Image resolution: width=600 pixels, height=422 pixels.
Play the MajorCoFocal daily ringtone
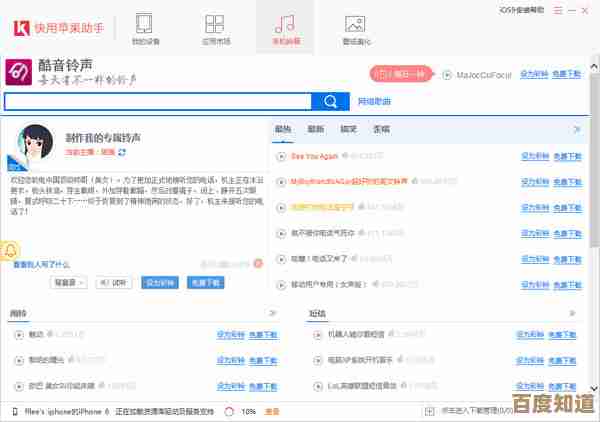[447, 74]
